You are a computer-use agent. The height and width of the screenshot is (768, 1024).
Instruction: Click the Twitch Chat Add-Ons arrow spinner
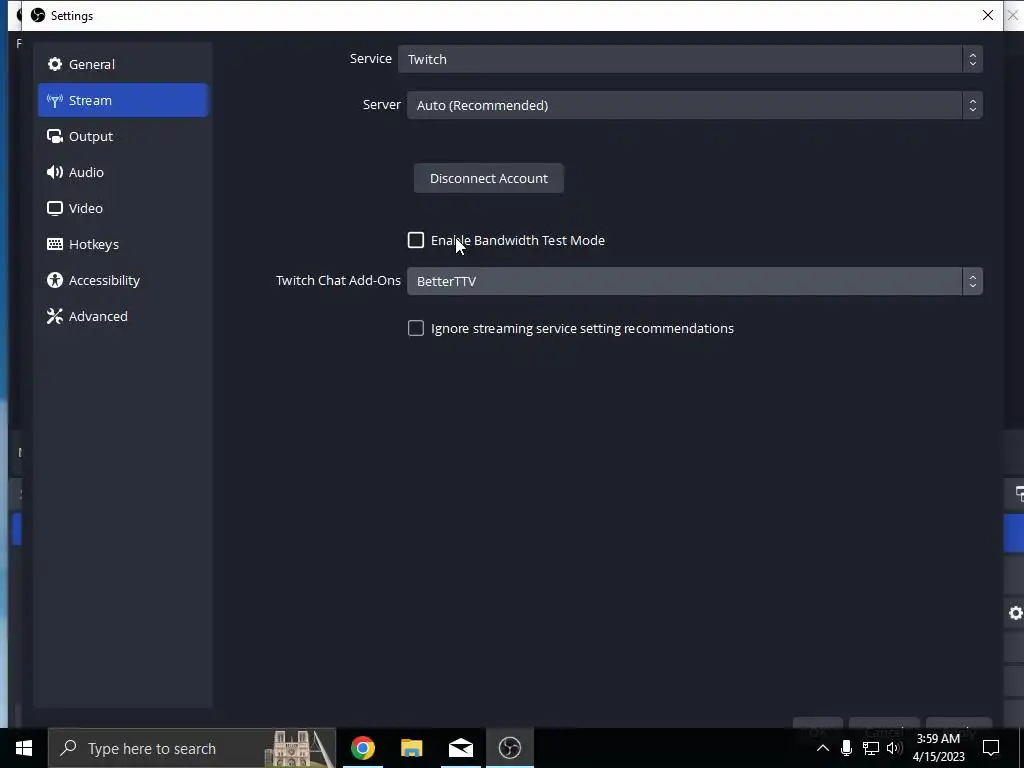tap(972, 281)
